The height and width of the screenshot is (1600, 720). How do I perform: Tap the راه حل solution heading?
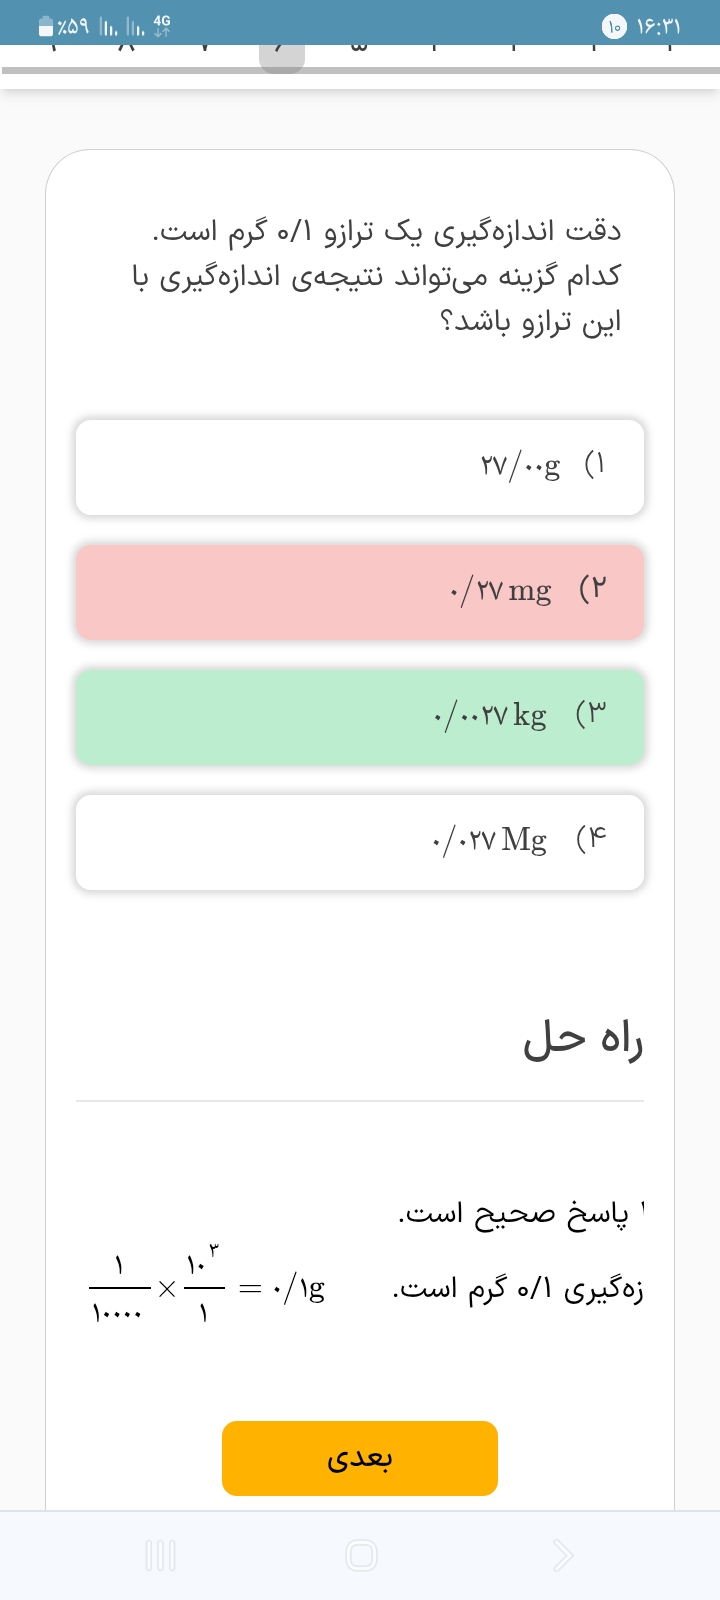click(583, 1041)
